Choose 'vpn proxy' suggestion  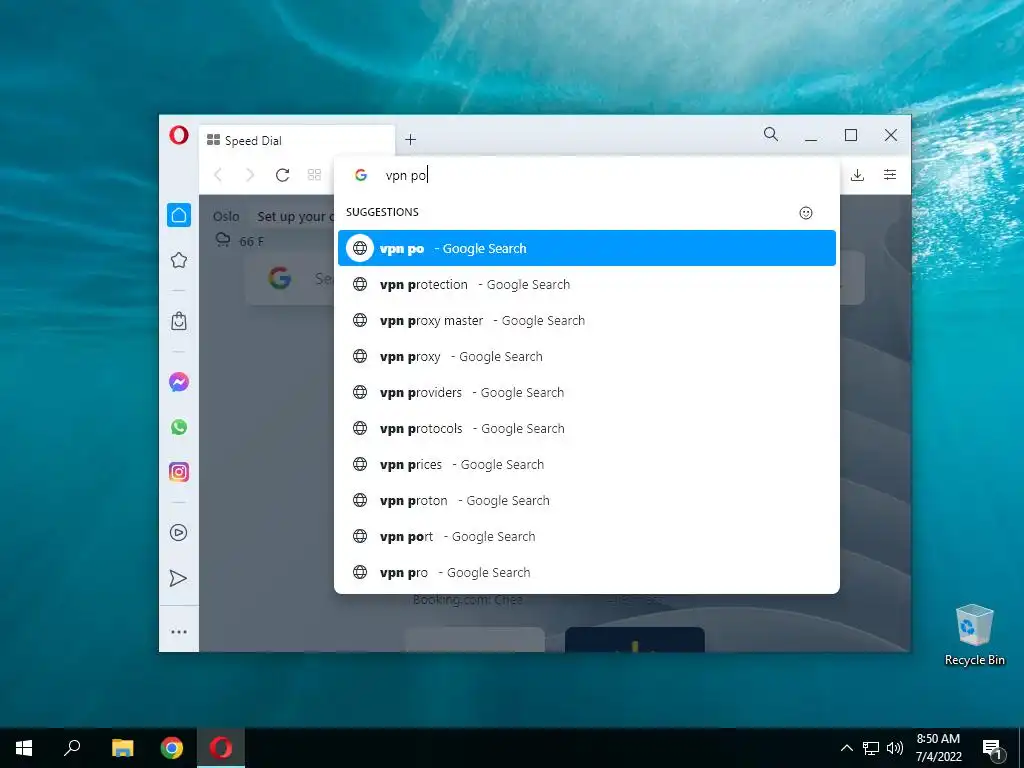[586, 356]
